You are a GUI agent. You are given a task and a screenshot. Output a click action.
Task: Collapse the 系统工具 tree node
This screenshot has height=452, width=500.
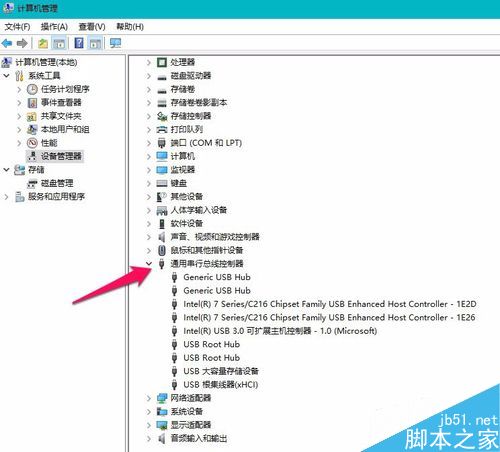6,76
